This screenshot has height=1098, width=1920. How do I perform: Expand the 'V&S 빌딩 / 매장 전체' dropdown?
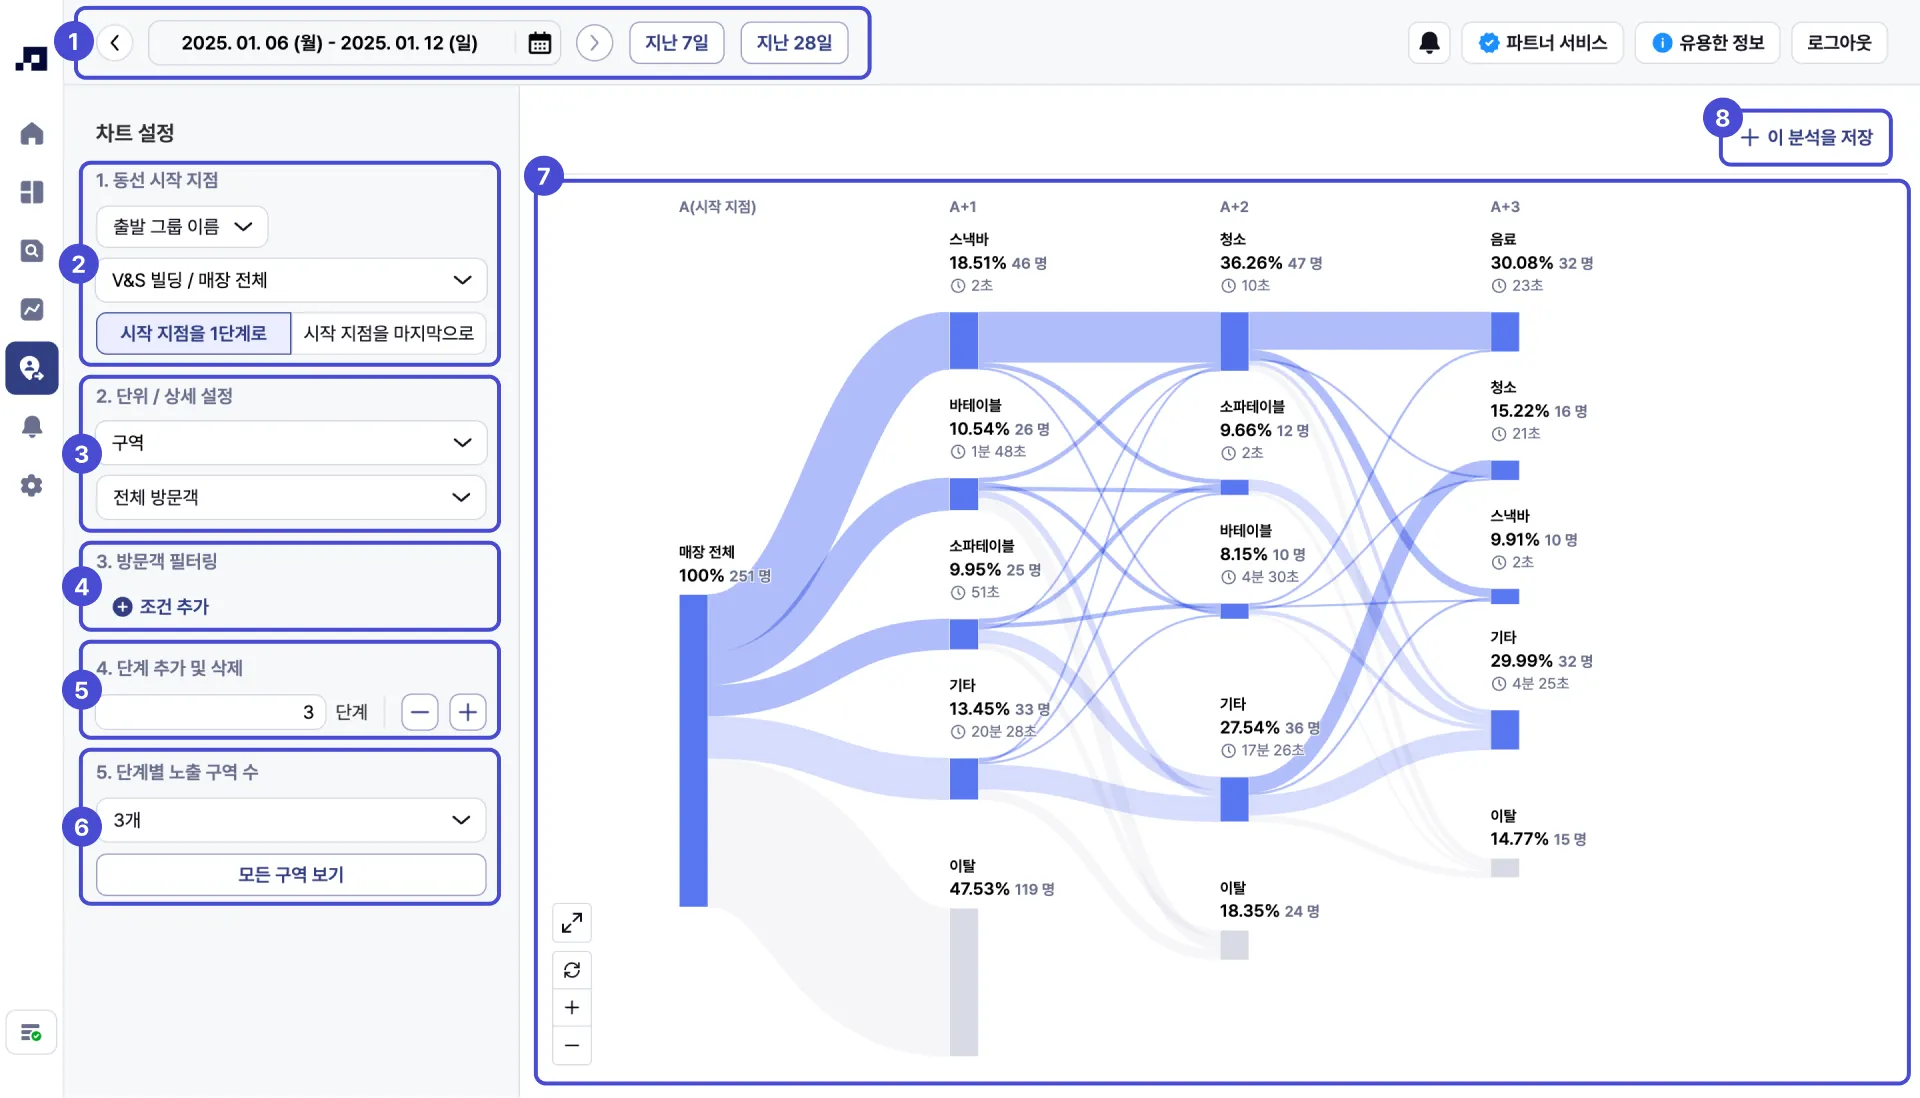click(291, 280)
